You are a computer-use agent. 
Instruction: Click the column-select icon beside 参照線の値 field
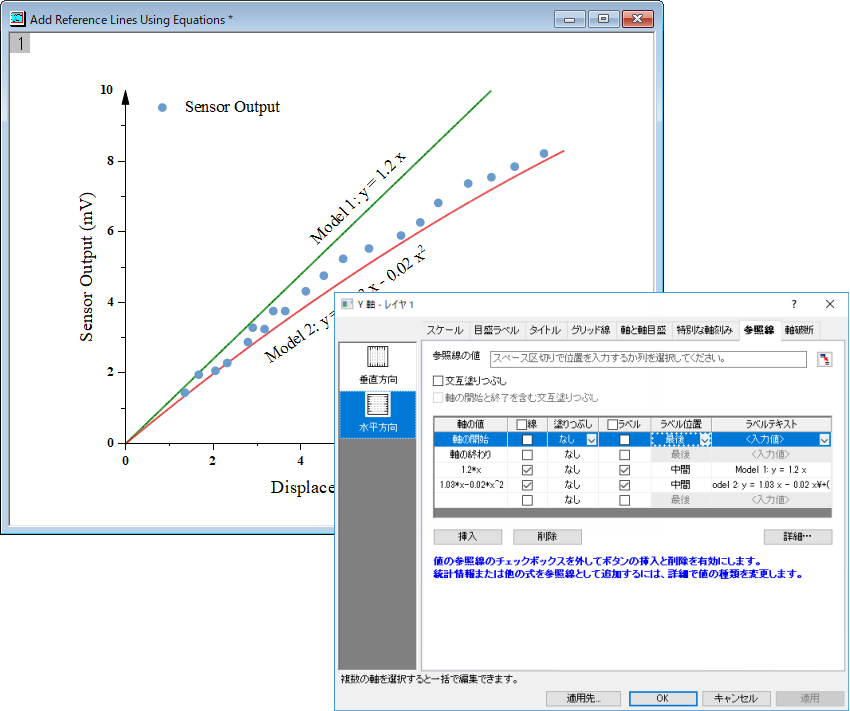[x=825, y=359]
